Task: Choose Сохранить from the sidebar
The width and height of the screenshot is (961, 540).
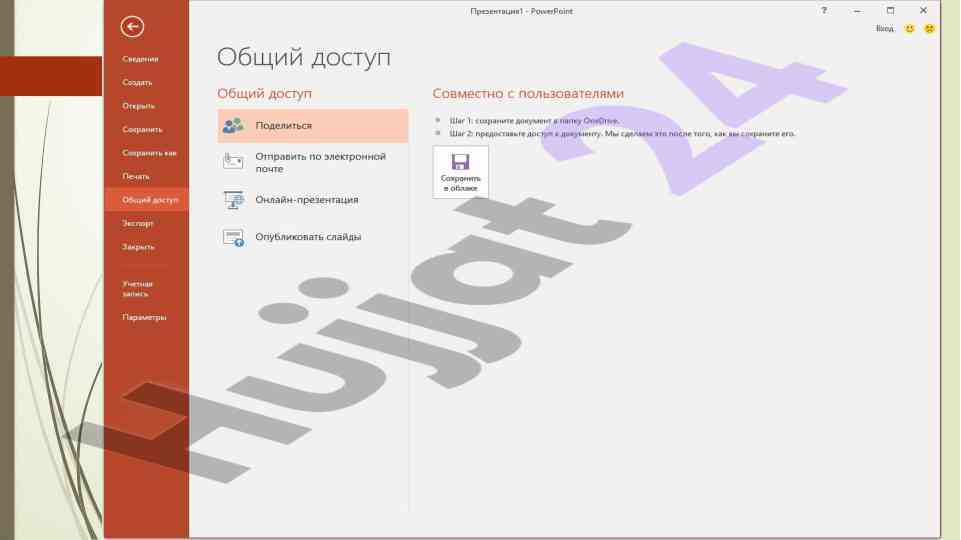Action: click(142, 129)
